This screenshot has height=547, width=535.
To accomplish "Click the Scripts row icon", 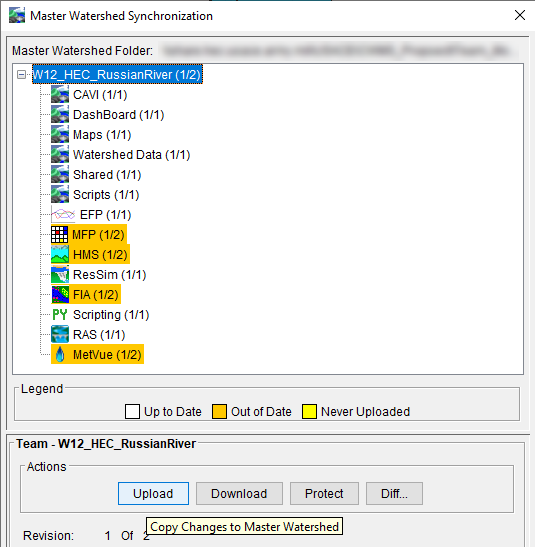I will pyautogui.click(x=60, y=195).
